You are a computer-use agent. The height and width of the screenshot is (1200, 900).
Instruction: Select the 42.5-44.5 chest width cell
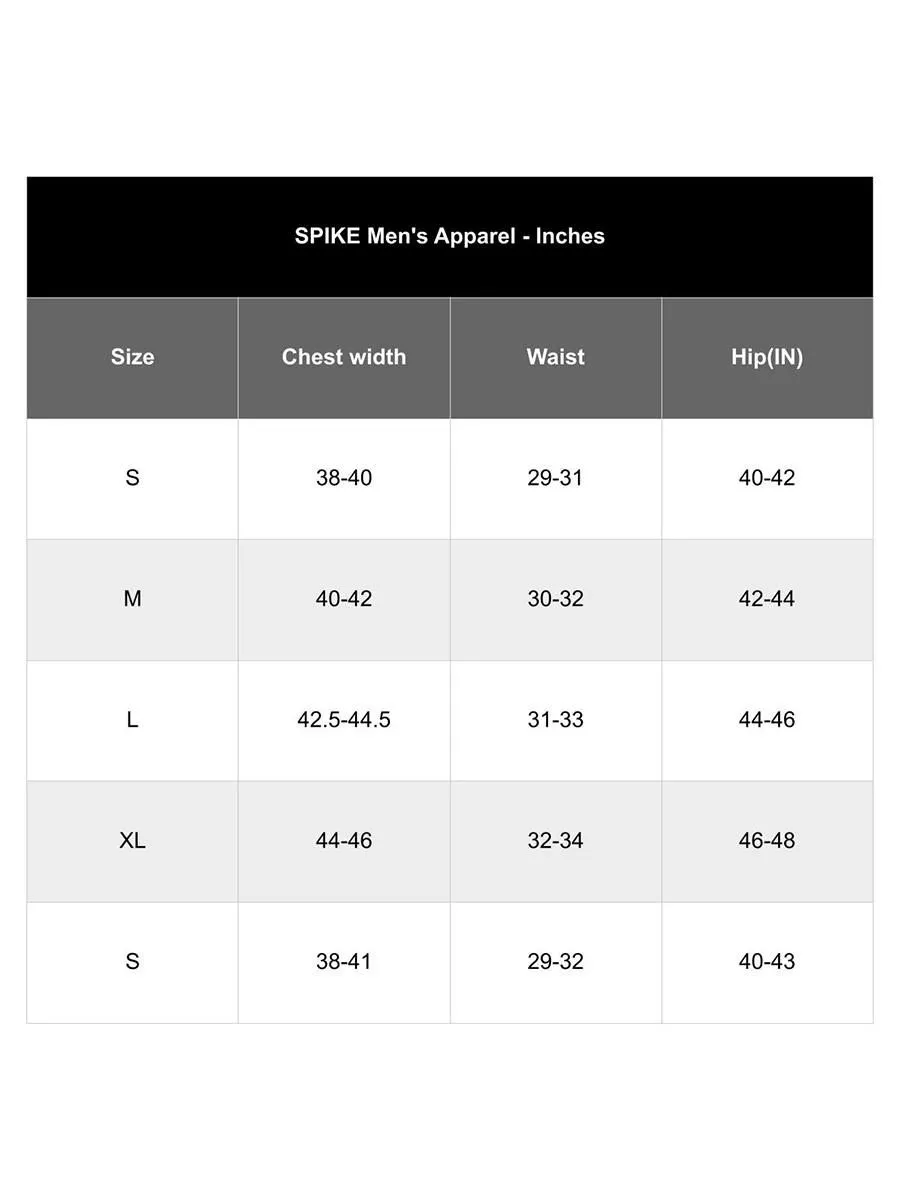pyautogui.click(x=344, y=720)
